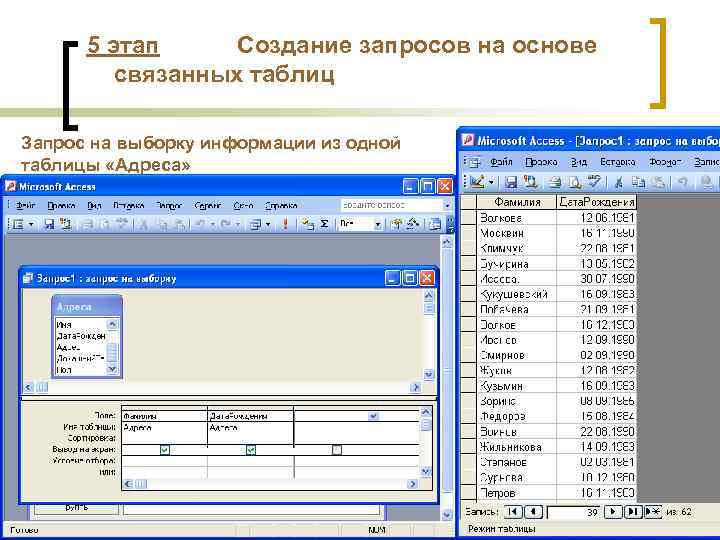
Task: Click the Build icon in query design toolbar
Action: click(413, 224)
